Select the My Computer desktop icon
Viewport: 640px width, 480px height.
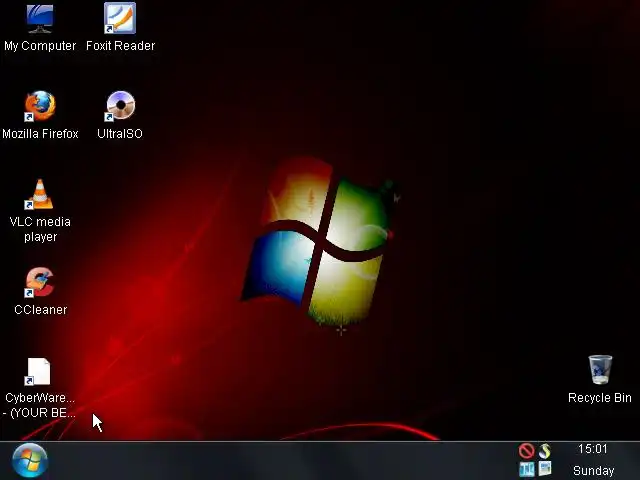[40, 19]
